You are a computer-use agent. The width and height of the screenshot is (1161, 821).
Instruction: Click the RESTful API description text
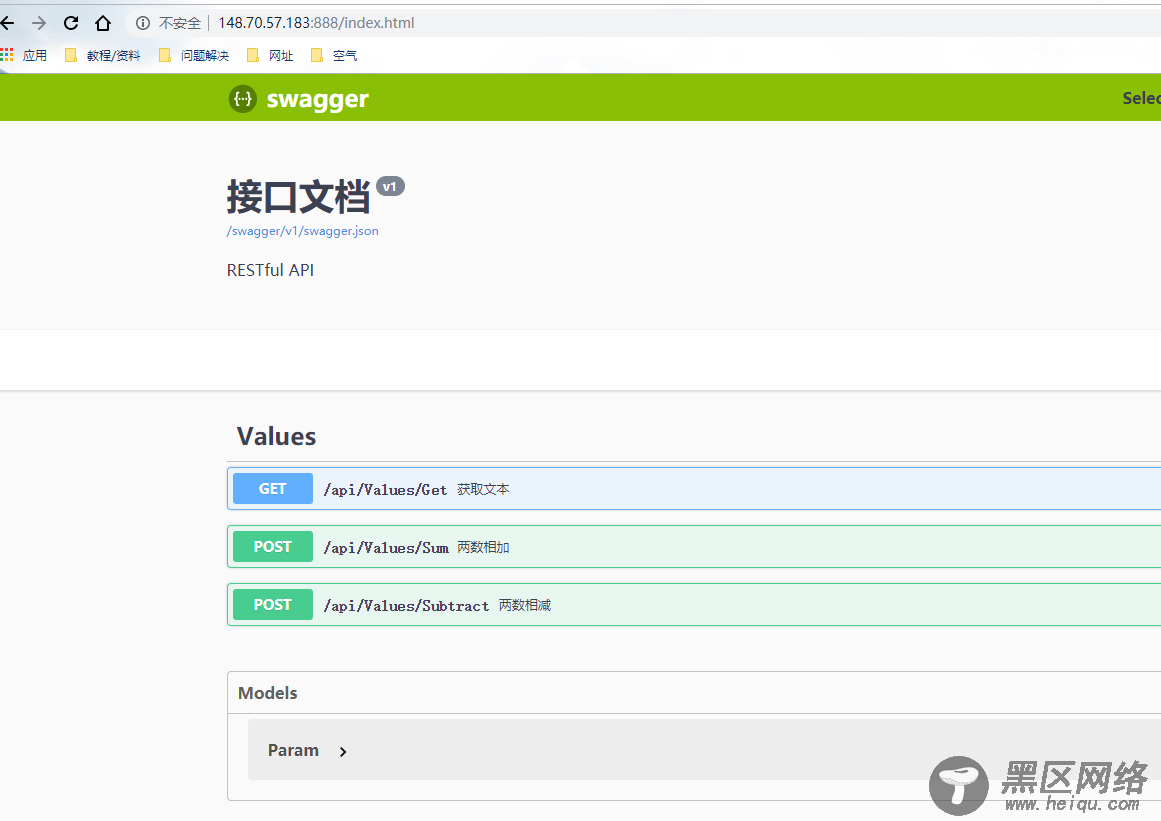pos(270,270)
